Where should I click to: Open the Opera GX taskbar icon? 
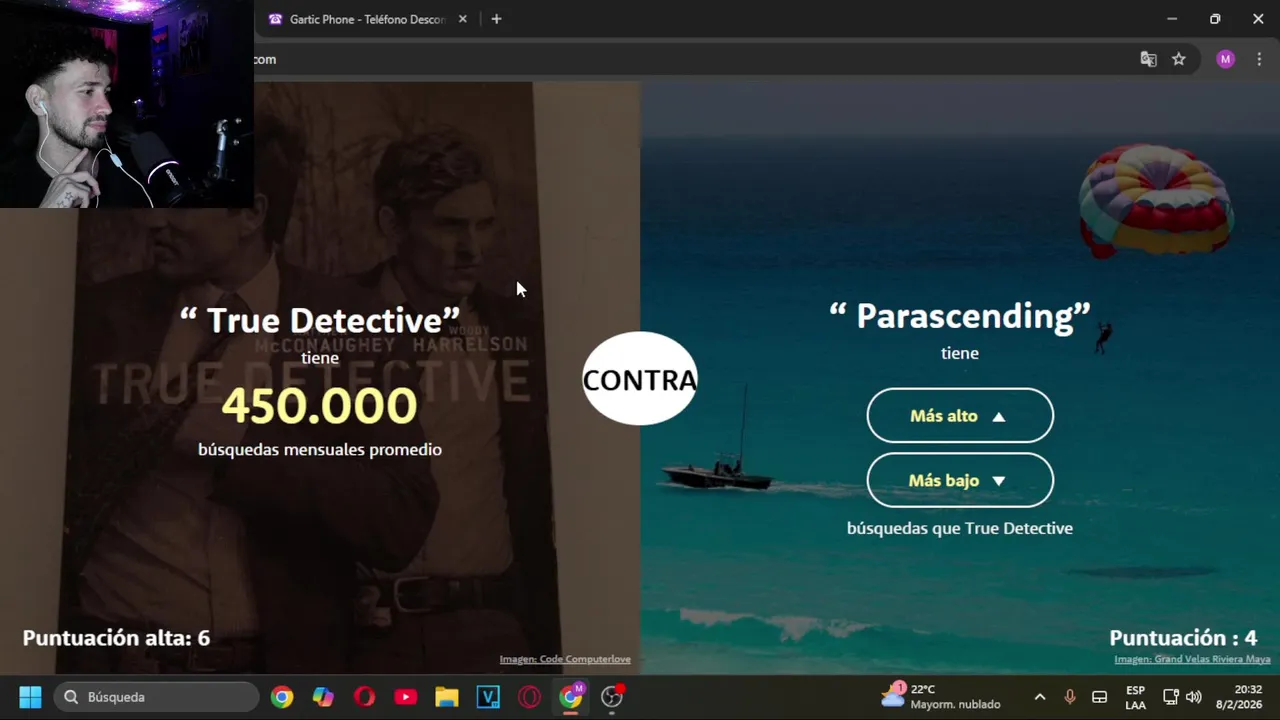[529, 697]
